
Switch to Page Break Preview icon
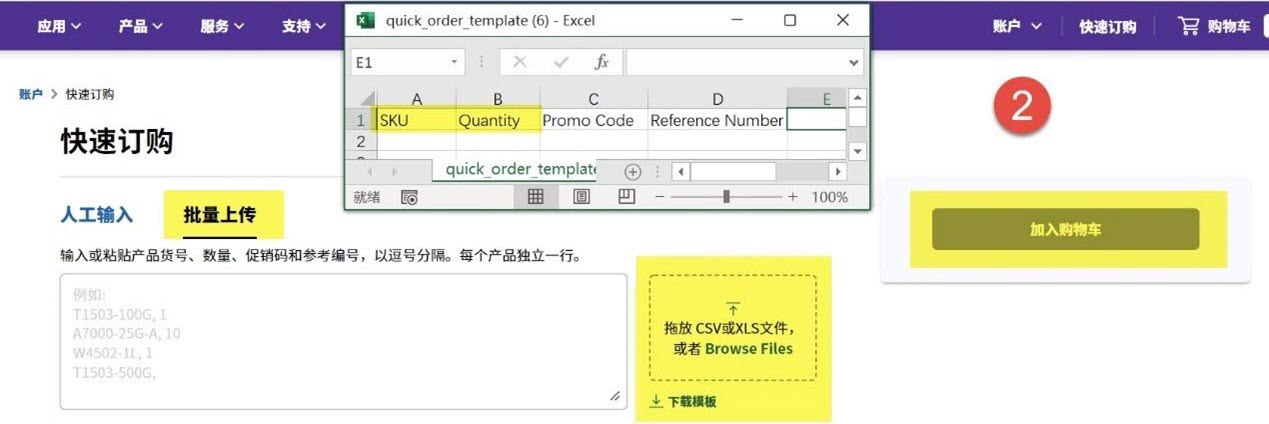[x=626, y=197]
